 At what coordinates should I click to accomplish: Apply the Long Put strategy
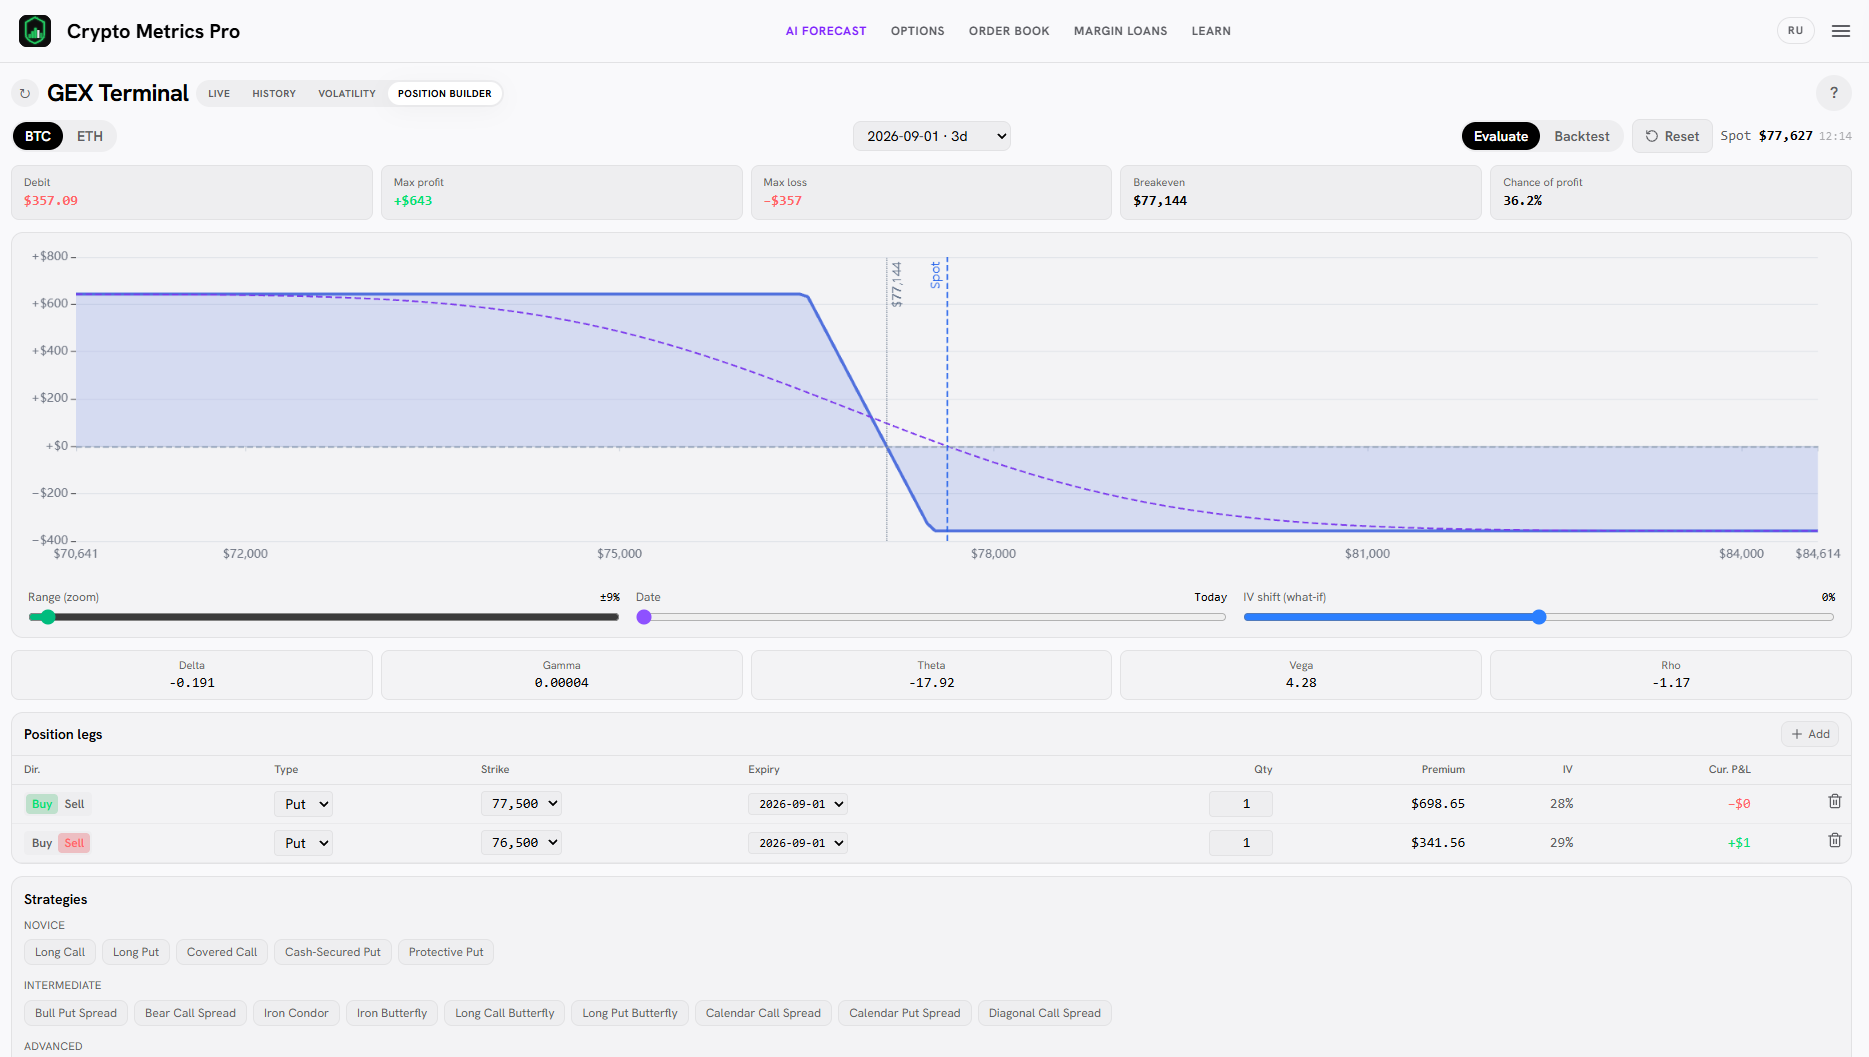136,952
